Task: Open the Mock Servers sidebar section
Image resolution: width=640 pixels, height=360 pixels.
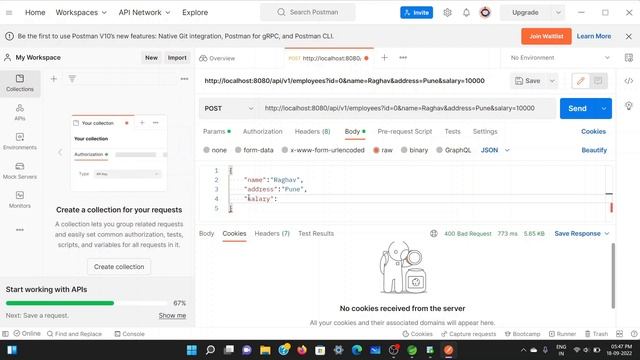Action: click(20, 171)
